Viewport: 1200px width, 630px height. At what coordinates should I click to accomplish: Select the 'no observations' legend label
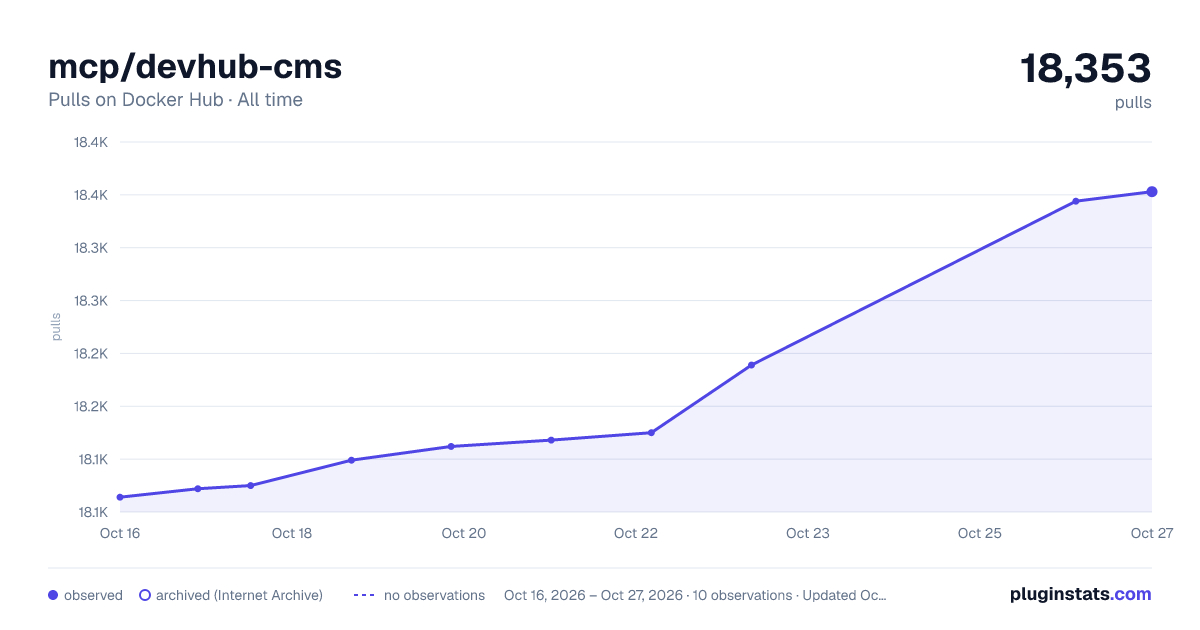coord(434,595)
